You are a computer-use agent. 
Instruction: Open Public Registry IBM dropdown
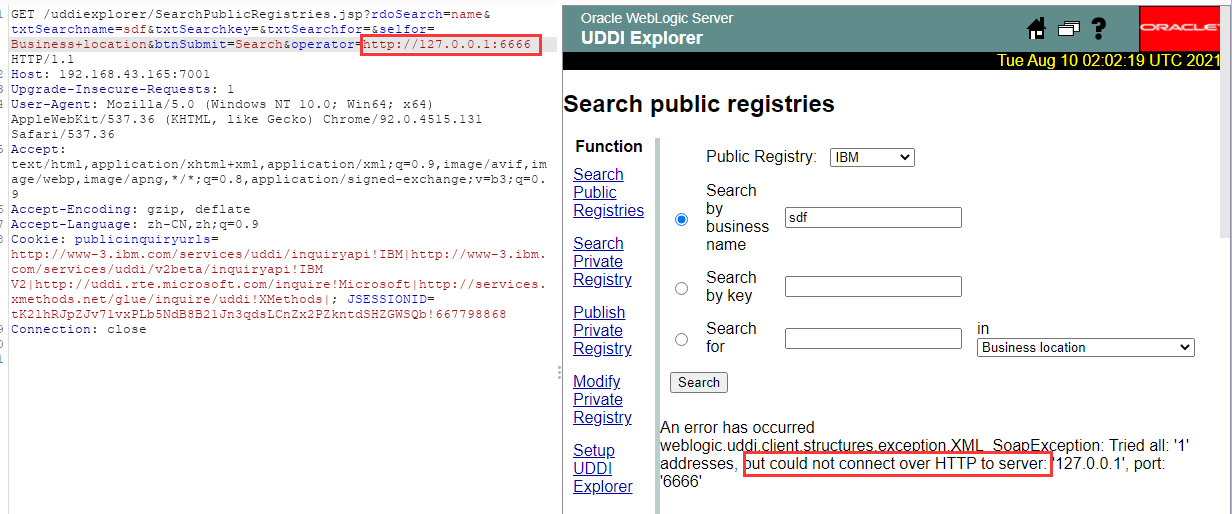[x=872, y=157]
